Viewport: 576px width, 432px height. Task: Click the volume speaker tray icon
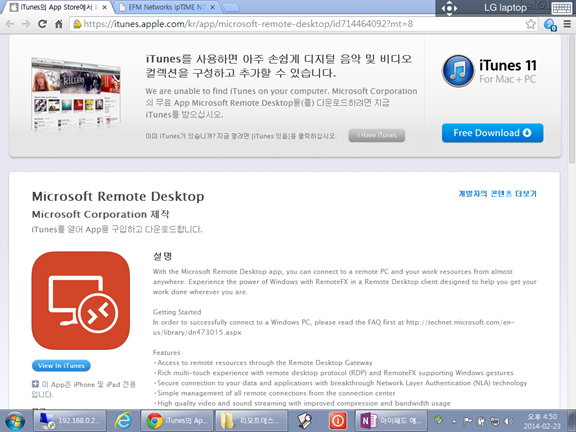[x=509, y=421]
